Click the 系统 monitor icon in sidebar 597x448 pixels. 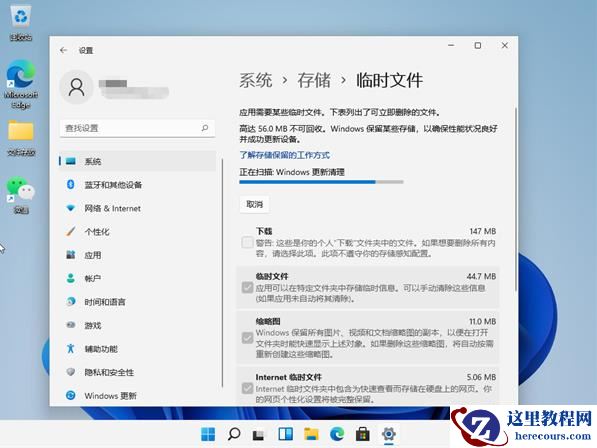click(x=71, y=161)
